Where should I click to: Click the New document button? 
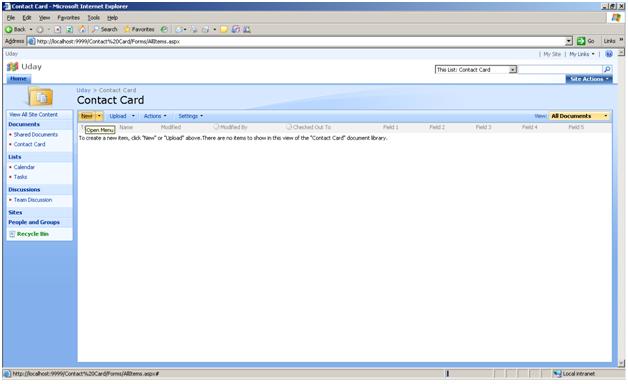pyautogui.click(x=87, y=116)
